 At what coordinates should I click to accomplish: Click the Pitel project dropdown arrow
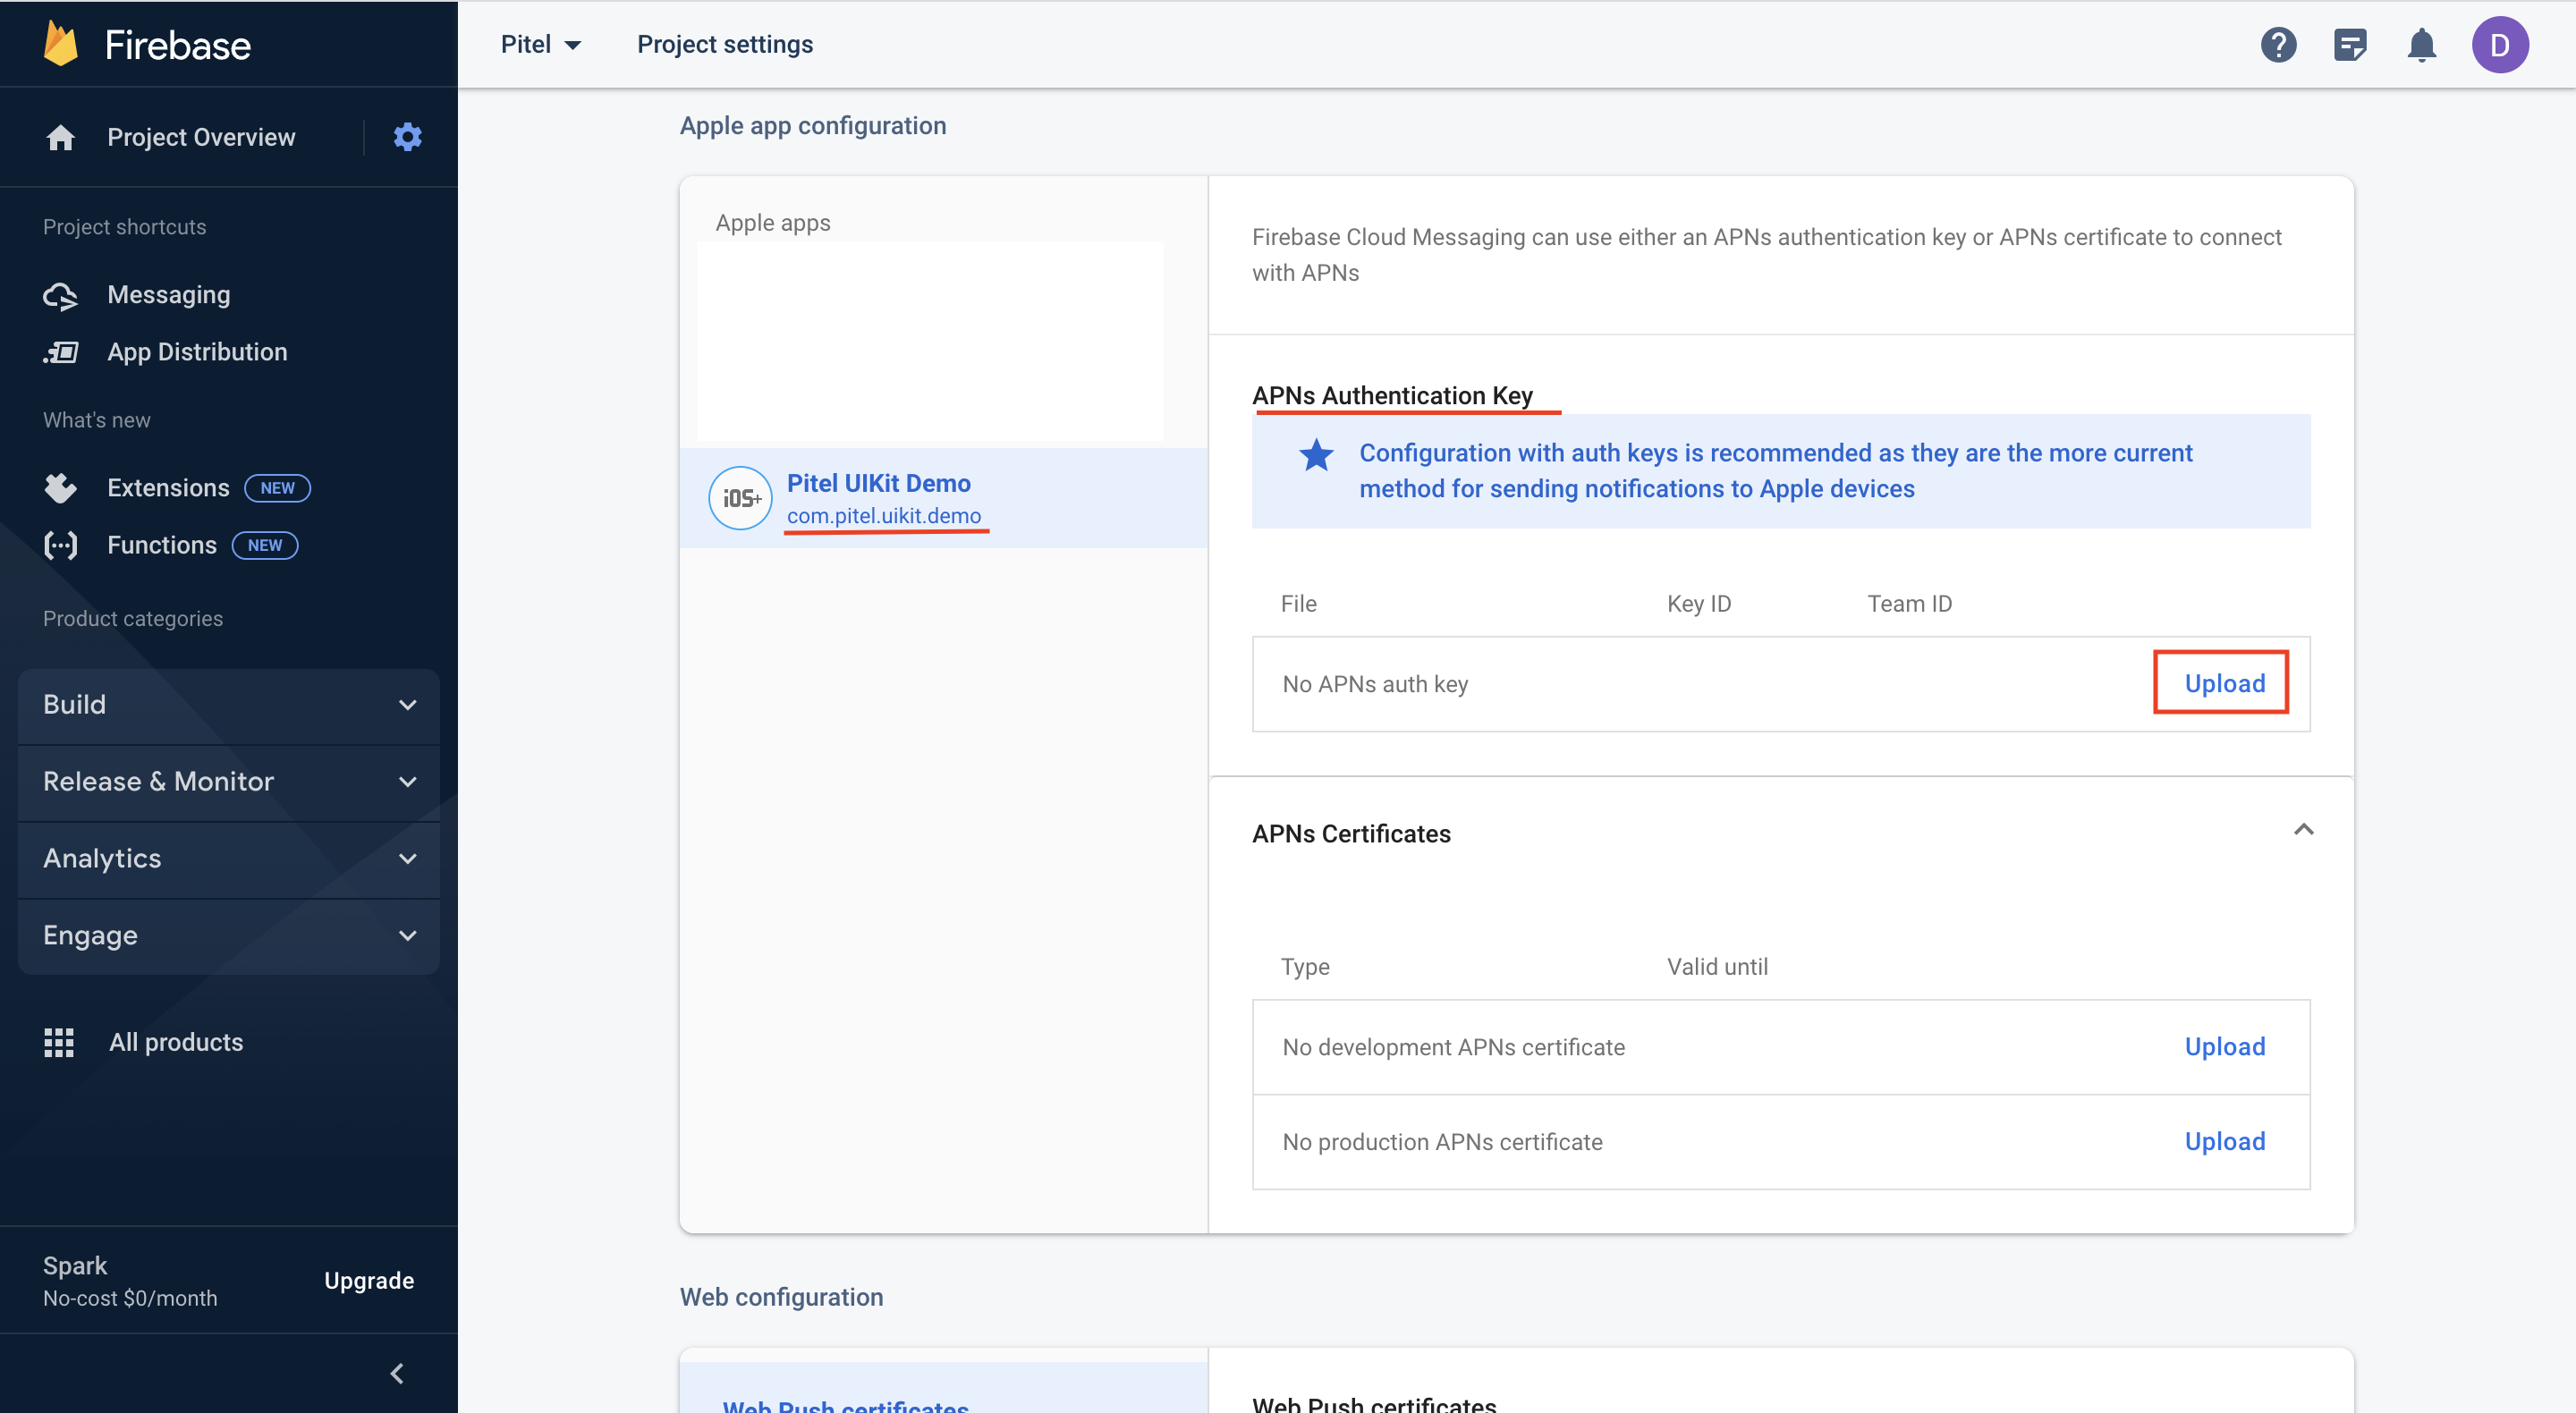pos(574,44)
